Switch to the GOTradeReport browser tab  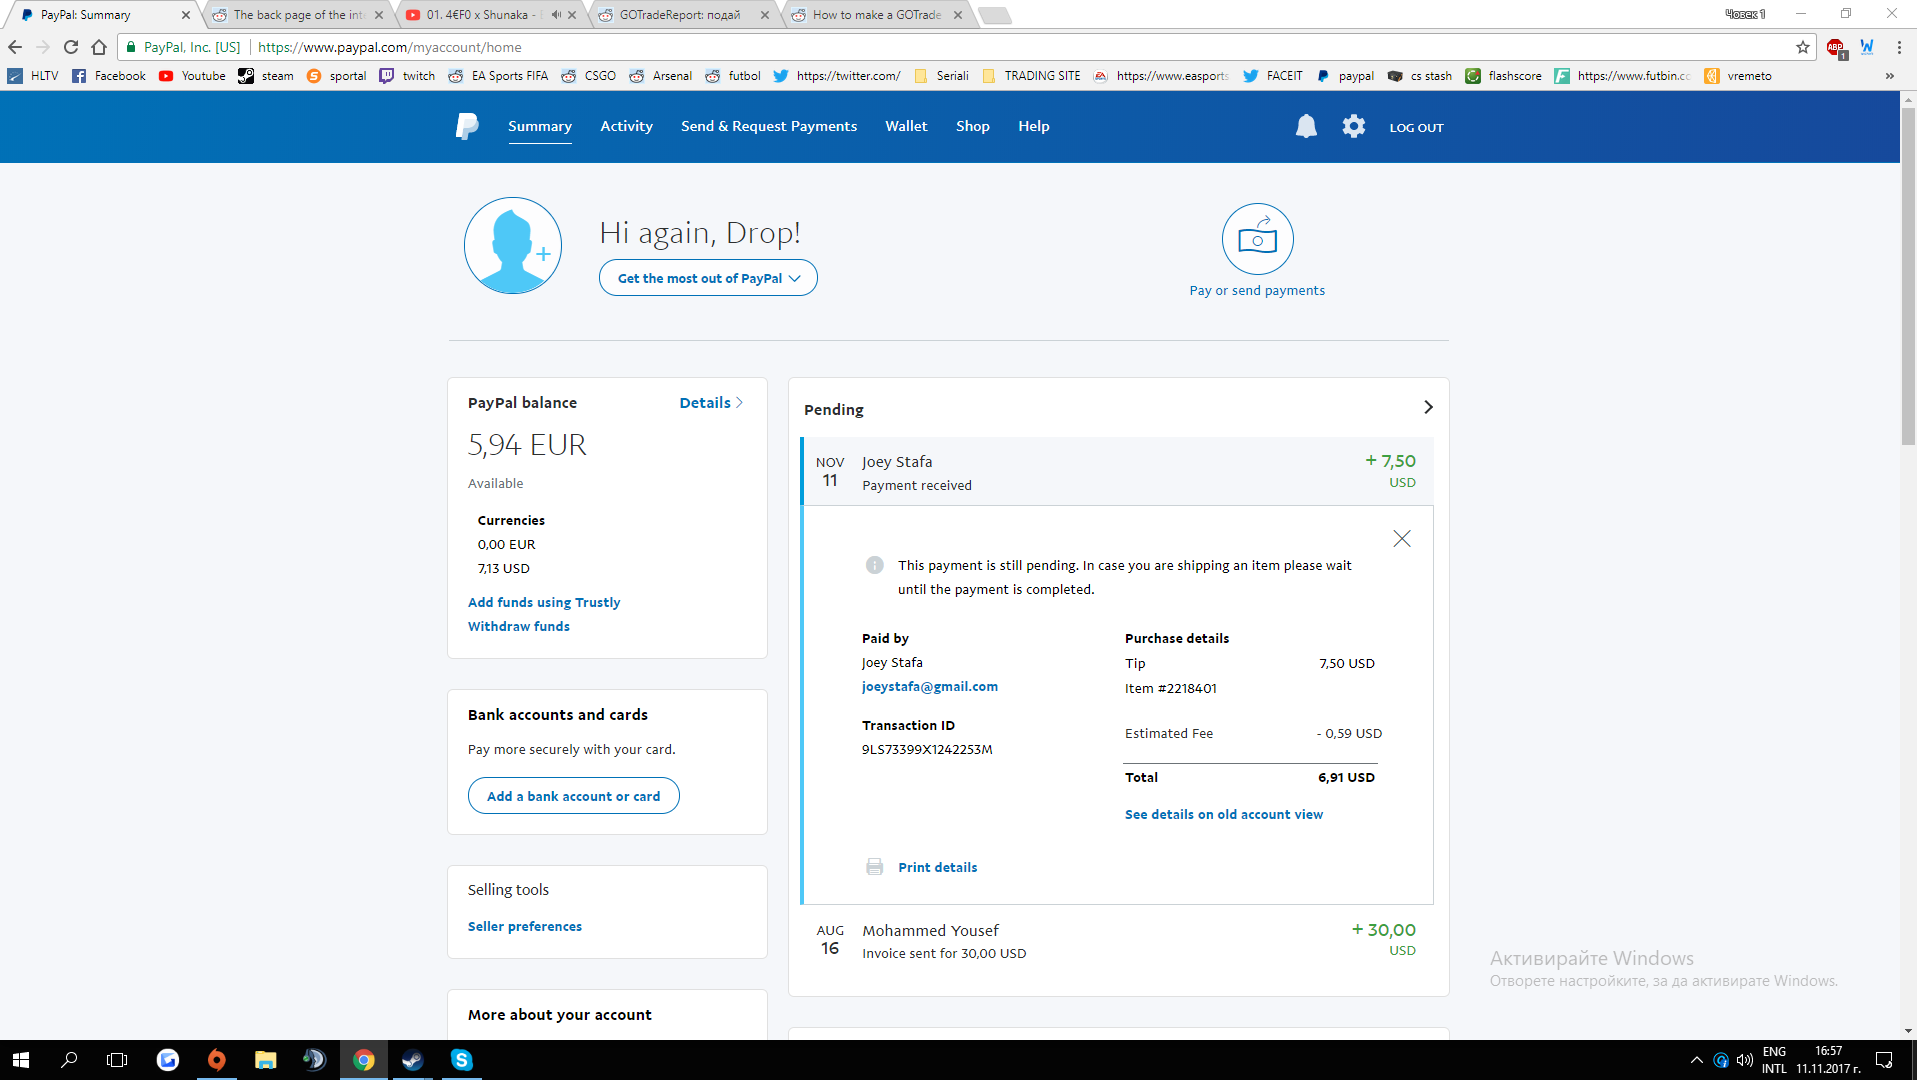683,15
